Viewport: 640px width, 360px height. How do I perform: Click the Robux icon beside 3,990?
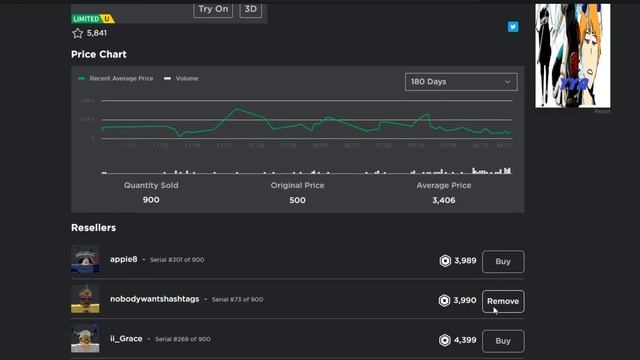[444, 300]
